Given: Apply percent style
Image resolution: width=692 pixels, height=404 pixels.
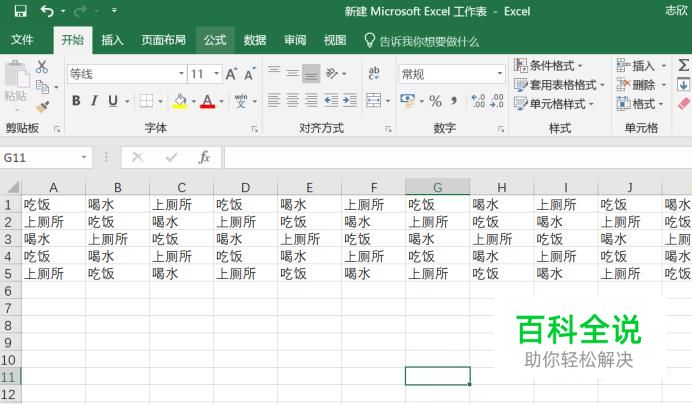Looking at the screenshot, I should click(x=435, y=101).
